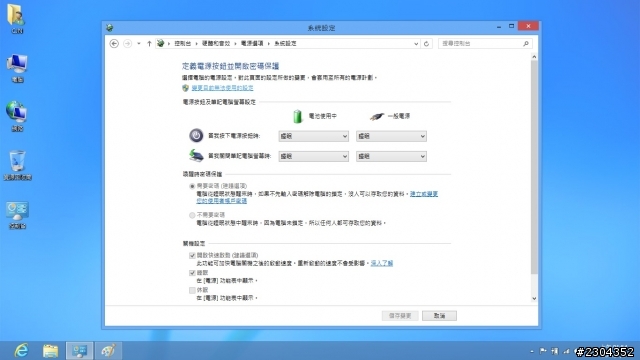Select the 電源選項 breadcrumb
This screenshot has height=360, width=640.
(x=252, y=43)
